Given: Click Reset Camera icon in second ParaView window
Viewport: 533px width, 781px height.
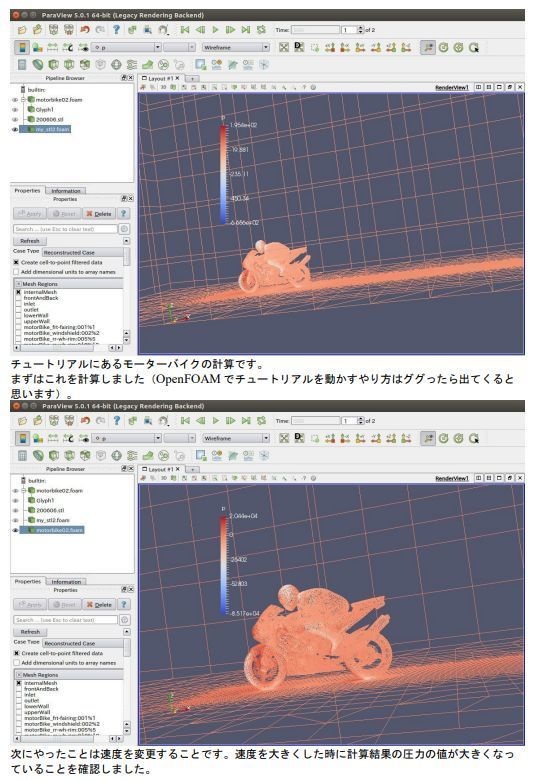Looking at the screenshot, I should click(284, 438).
